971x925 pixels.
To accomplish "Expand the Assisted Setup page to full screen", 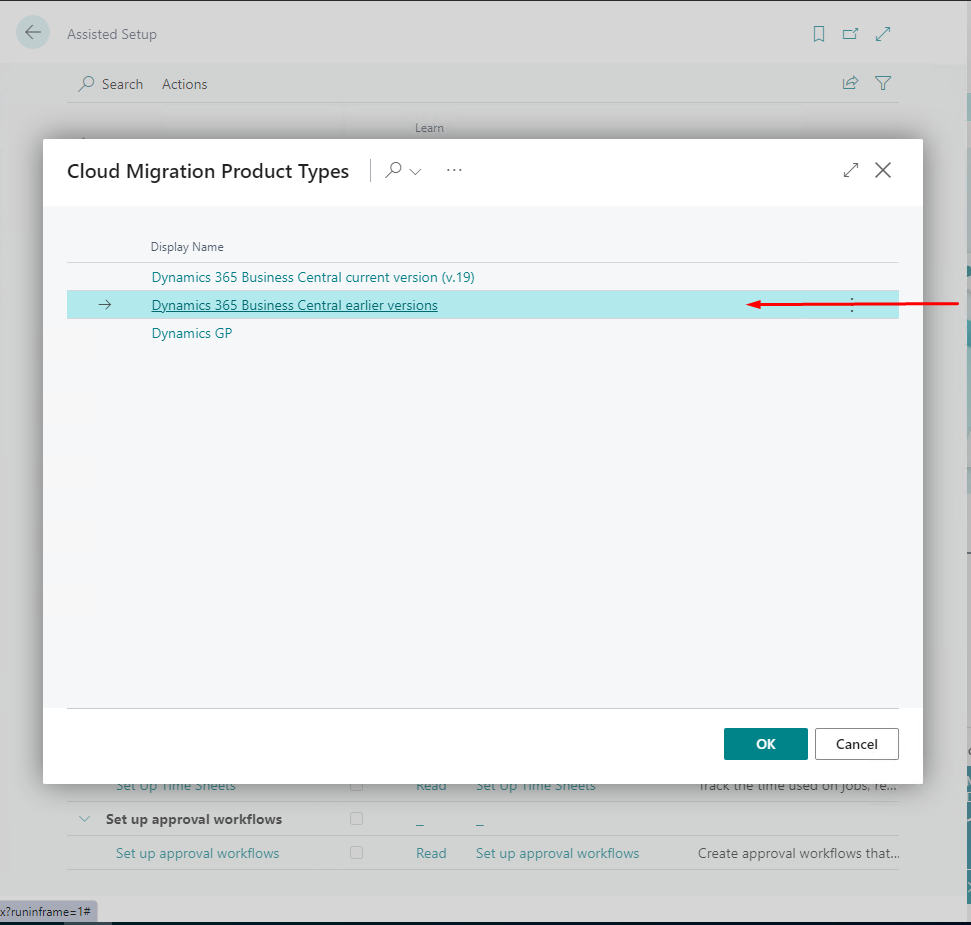I will [882, 34].
